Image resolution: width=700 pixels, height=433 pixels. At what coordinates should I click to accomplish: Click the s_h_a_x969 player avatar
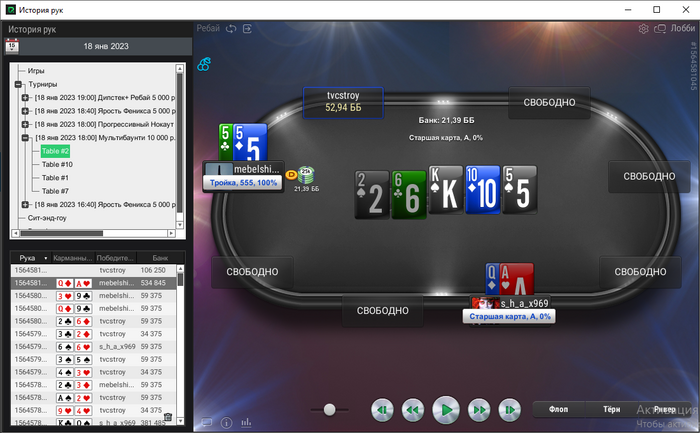(486, 303)
